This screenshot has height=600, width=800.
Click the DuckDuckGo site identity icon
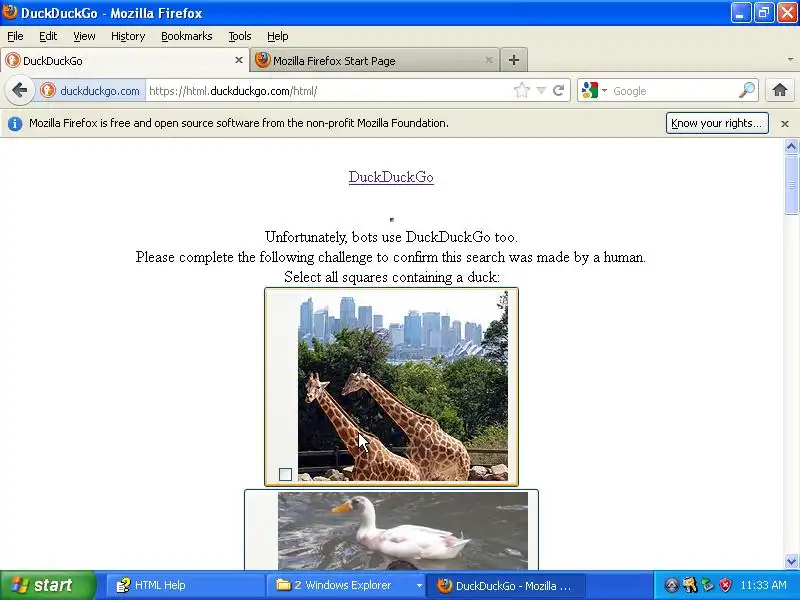click(47, 91)
